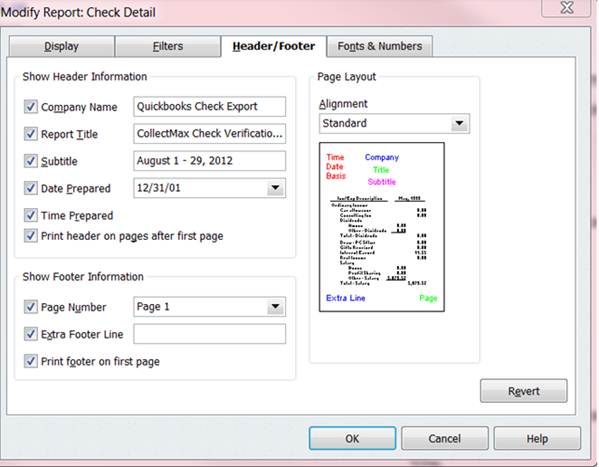Go to the Fonts & Numbers tab
Screen dimensions: 599x467
[x=380, y=46]
